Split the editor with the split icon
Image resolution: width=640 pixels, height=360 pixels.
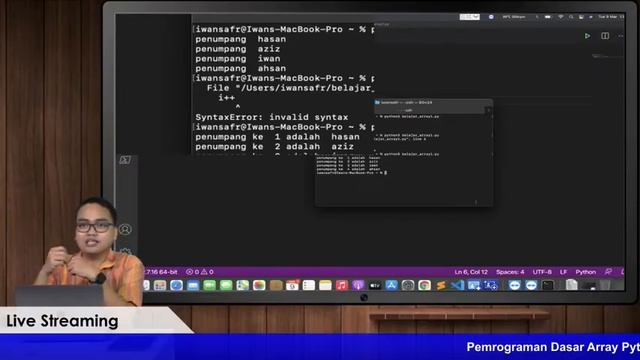point(605,36)
